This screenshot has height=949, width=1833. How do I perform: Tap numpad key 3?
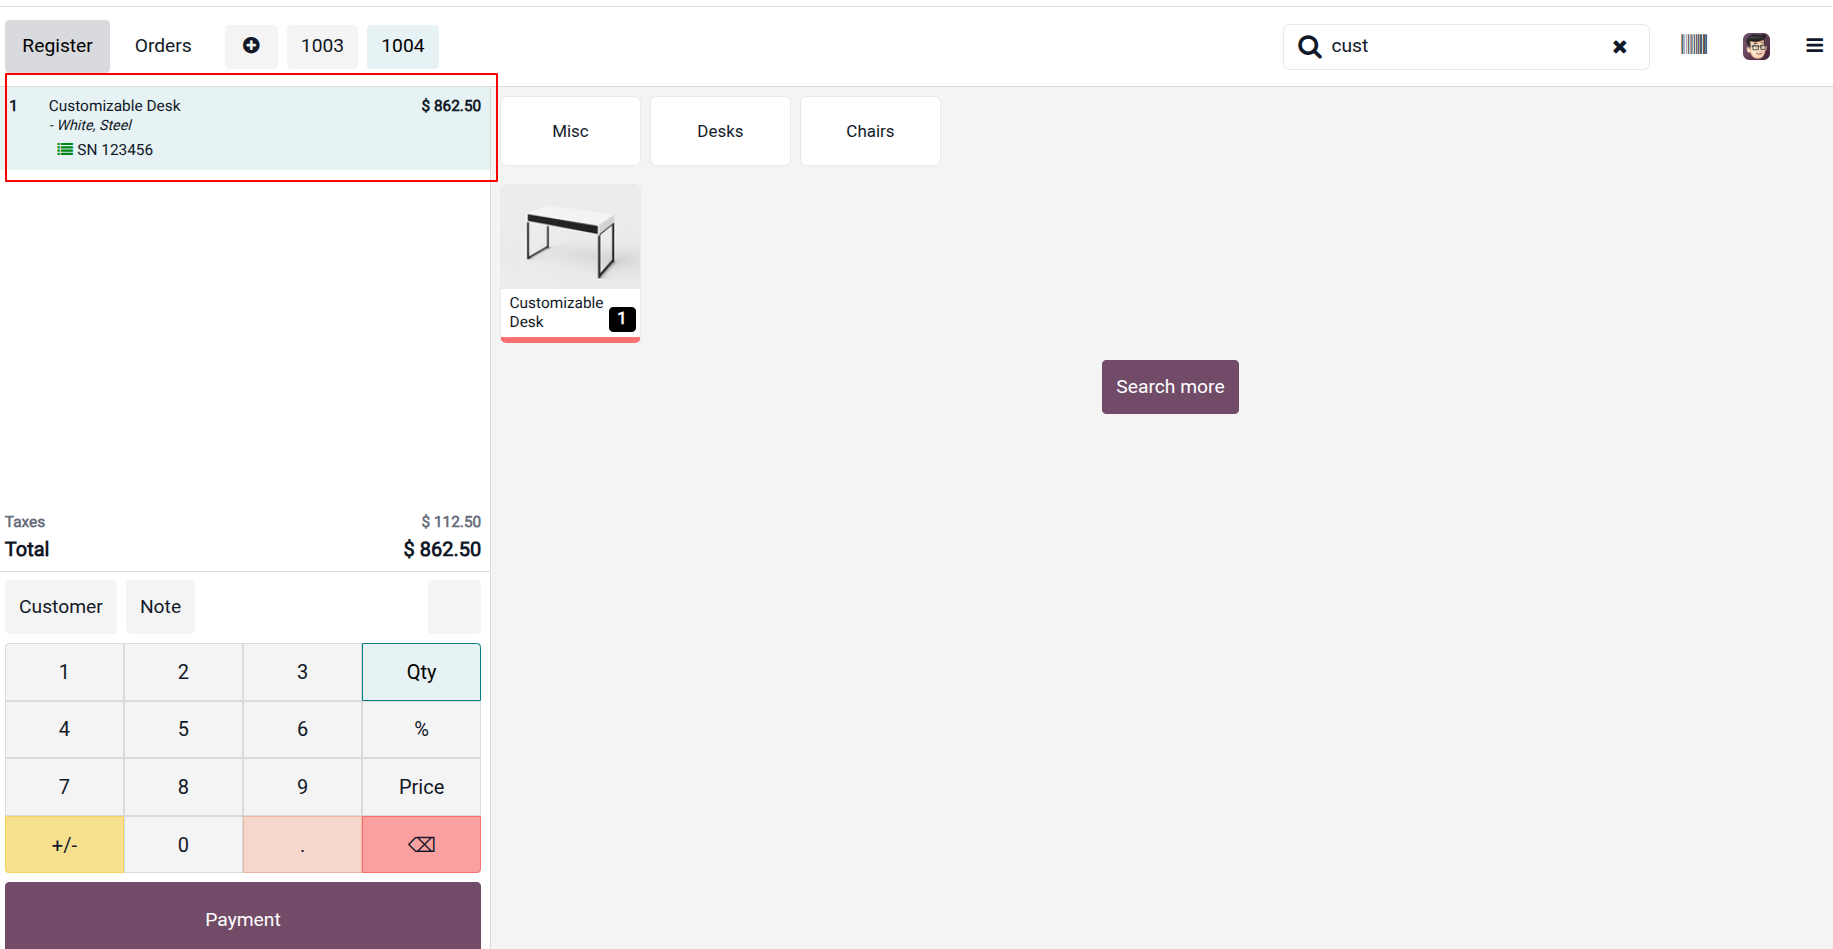(x=302, y=672)
